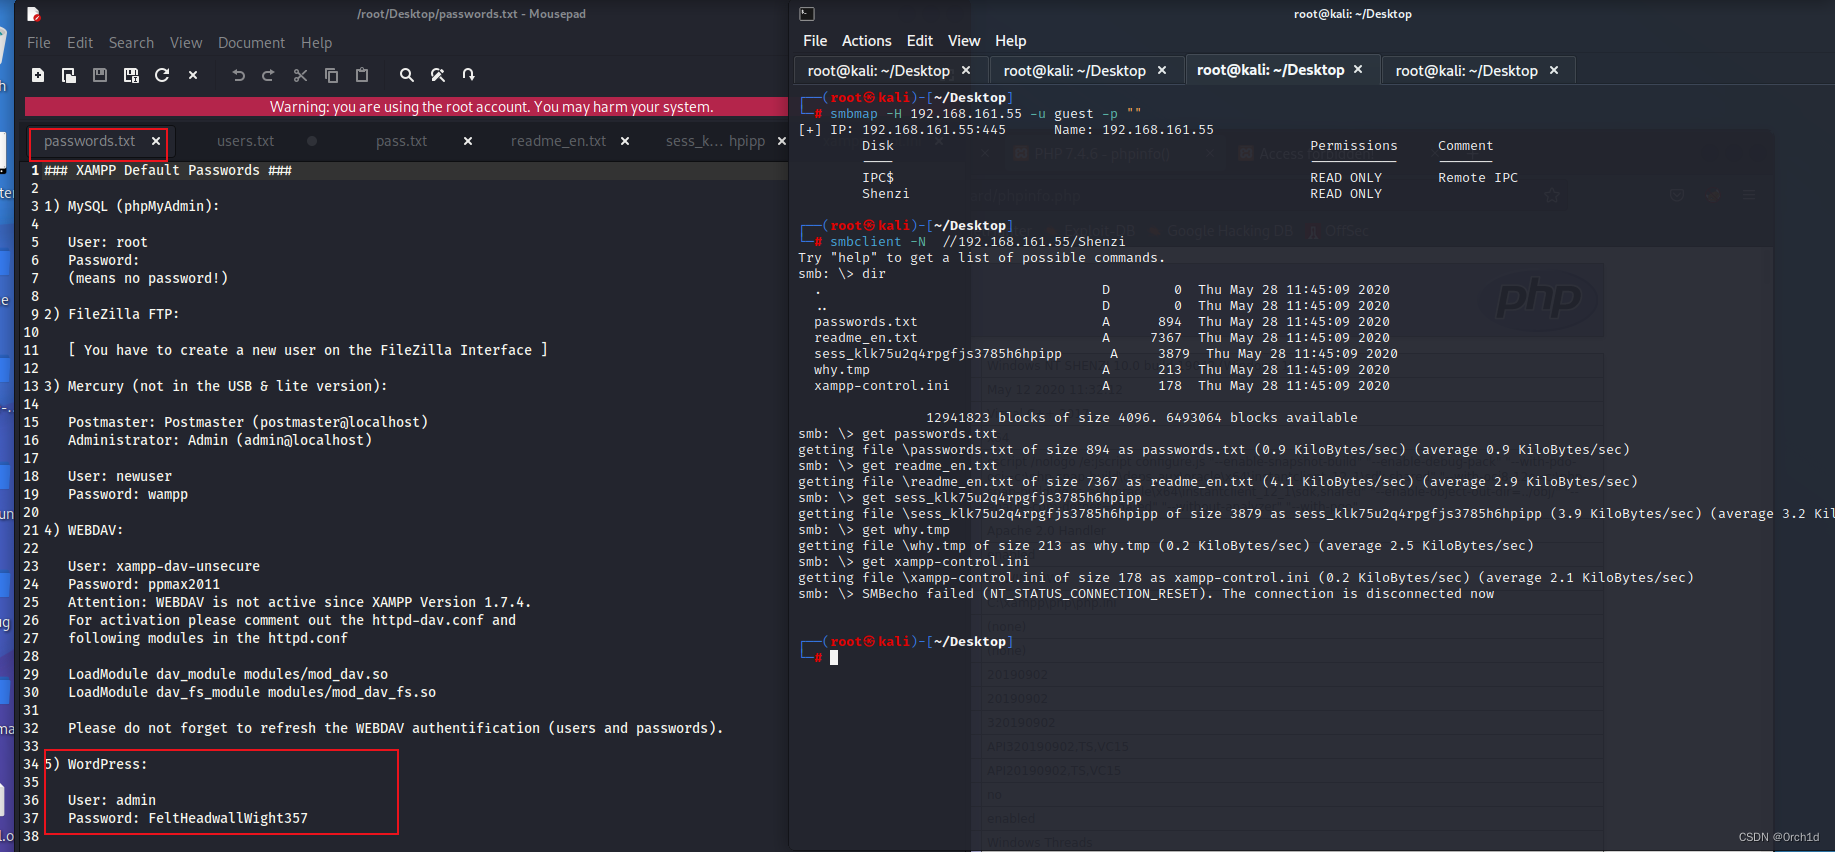The width and height of the screenshot is (1835, 852).
Task: Open terminal File menu
Action: coord(815,41)
